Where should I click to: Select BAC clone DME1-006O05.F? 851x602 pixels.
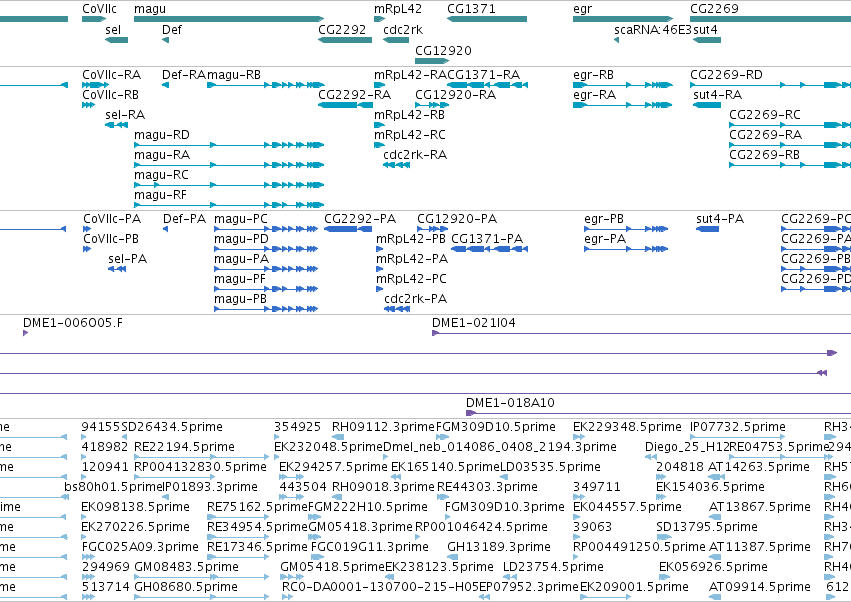click(73, 324)
